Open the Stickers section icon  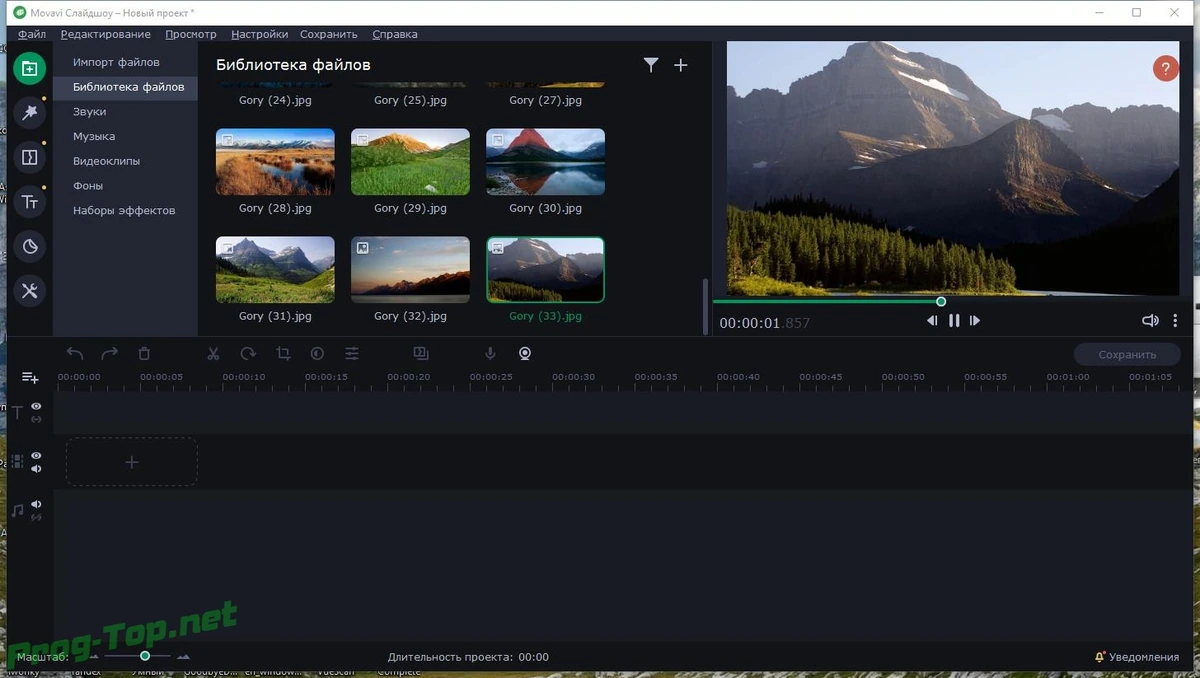pos(30,247)
